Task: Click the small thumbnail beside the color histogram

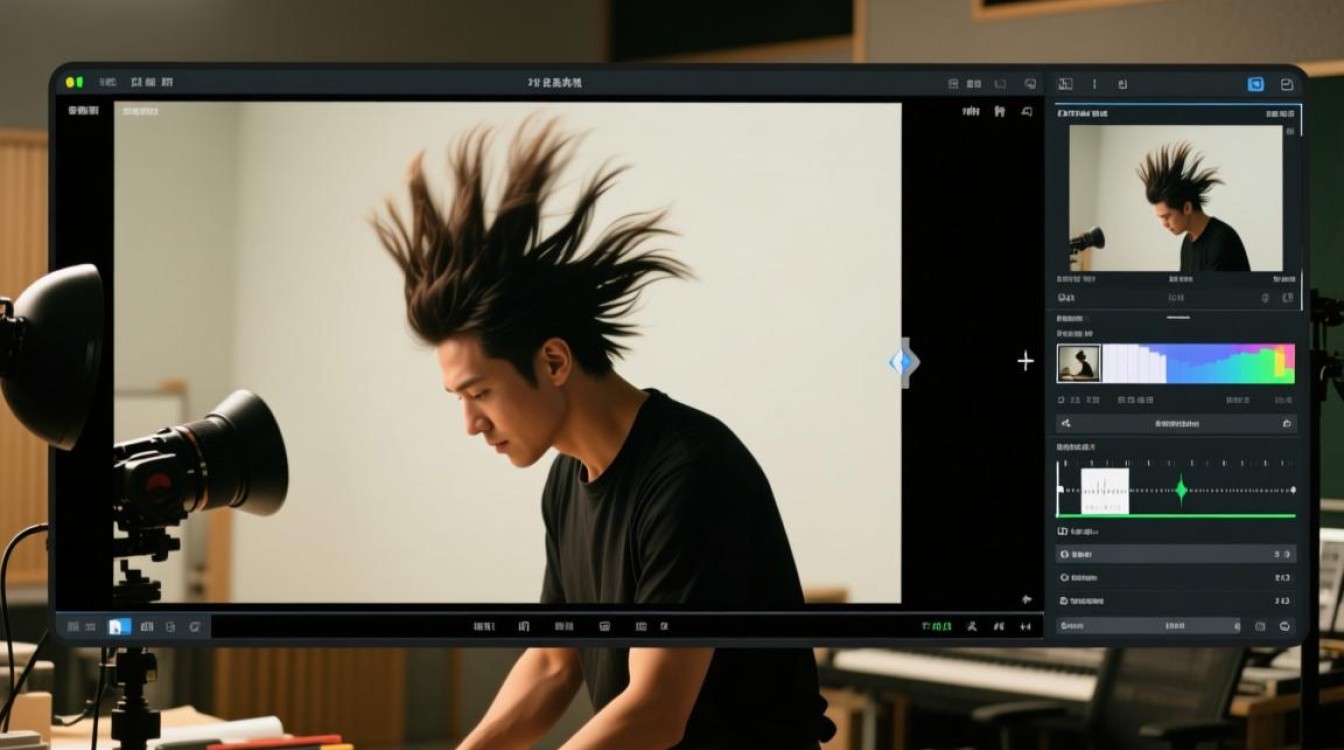Action: click(1079, 364)
